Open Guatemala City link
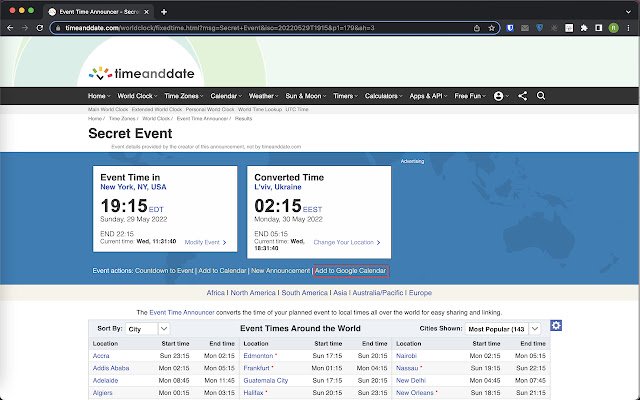This screenshot has height=400, width=640. 266,380
